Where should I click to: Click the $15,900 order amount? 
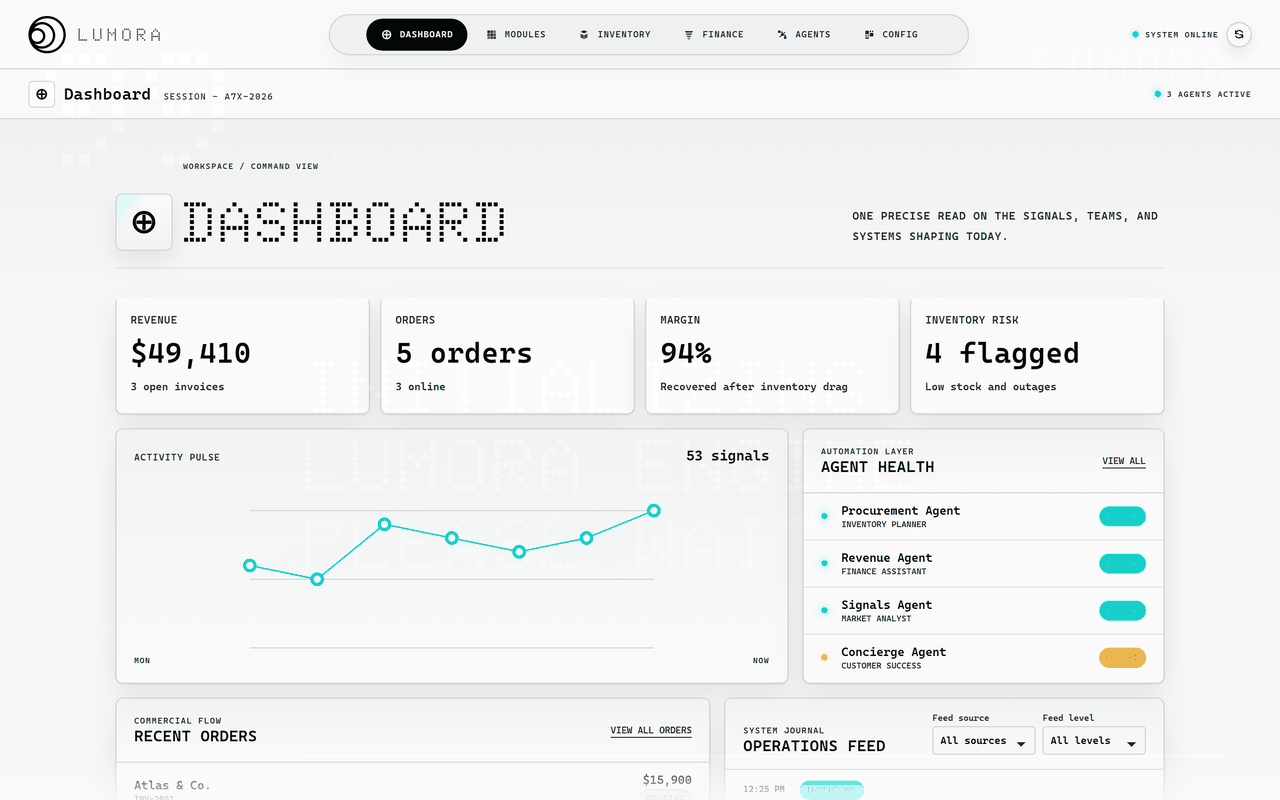click(x=667, y=779)
